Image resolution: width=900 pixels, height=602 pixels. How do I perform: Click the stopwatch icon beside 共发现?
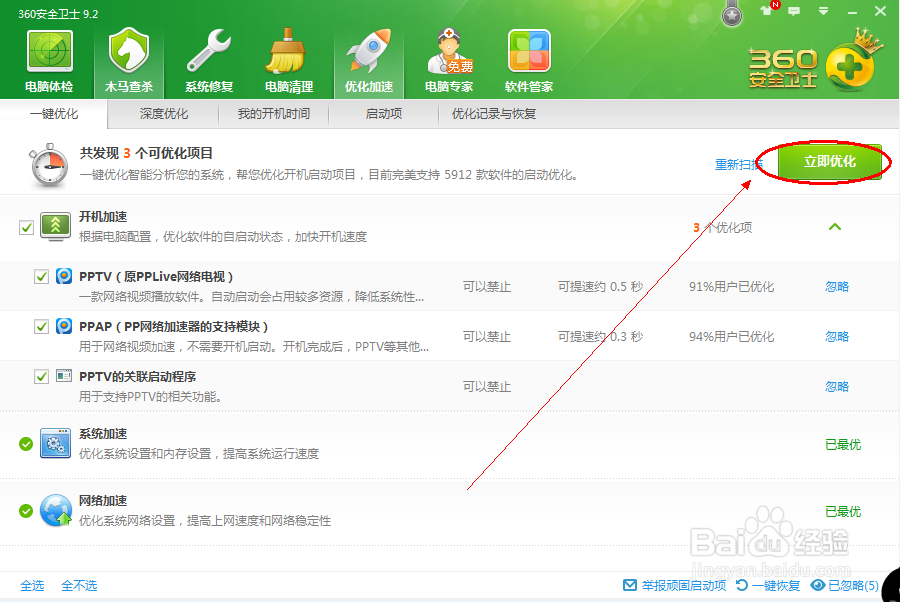49,165
